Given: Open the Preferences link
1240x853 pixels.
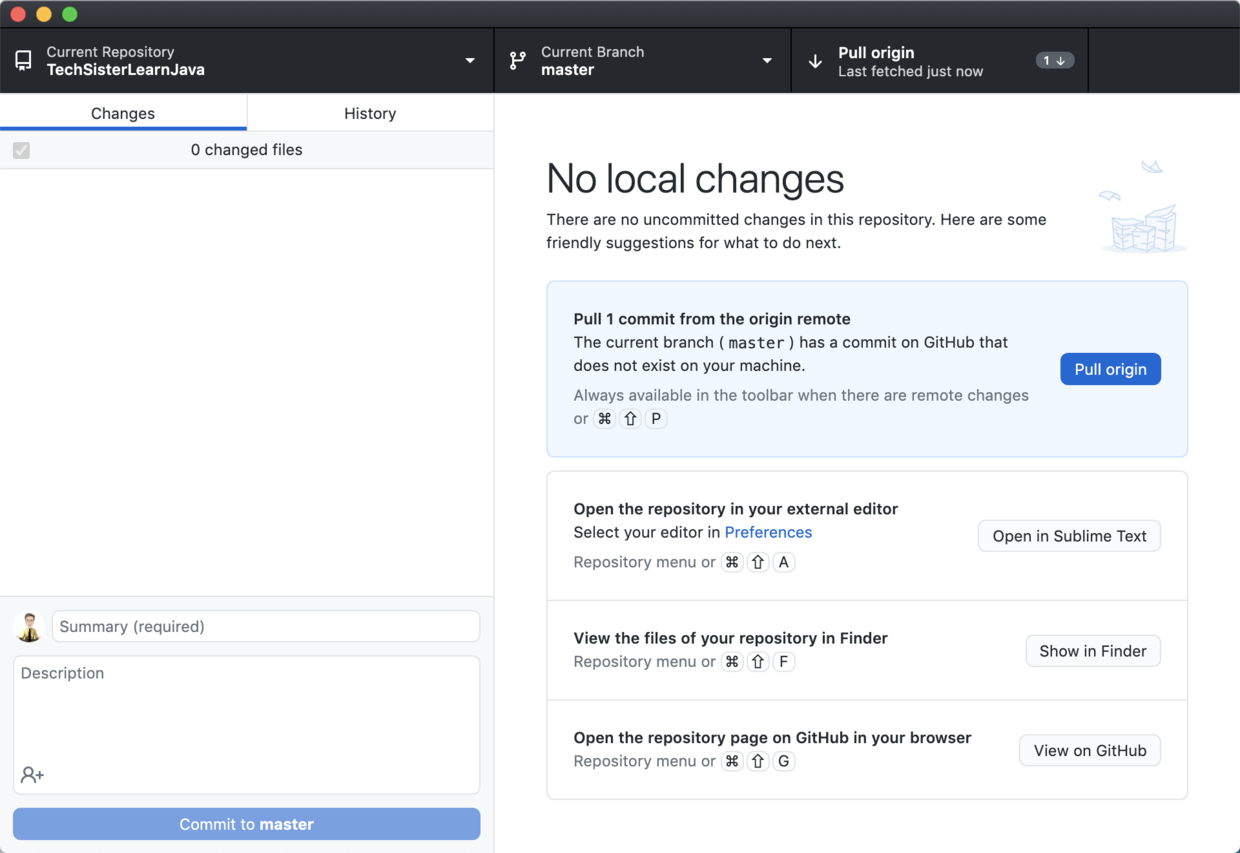Looking at the screenshot, I should [x=768, y=532].
